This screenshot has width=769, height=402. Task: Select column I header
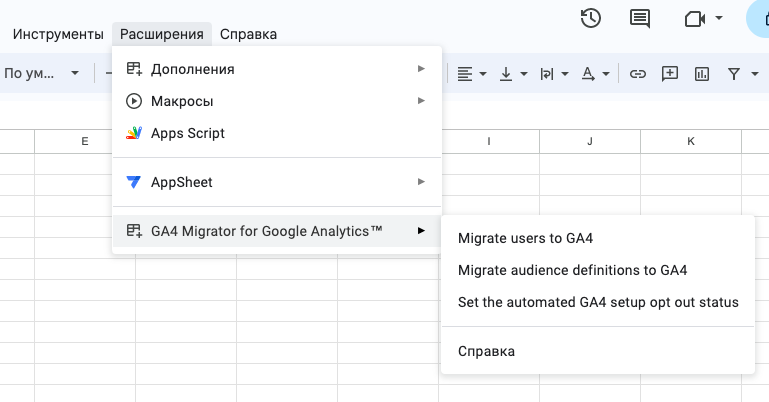tap(489, 142)
